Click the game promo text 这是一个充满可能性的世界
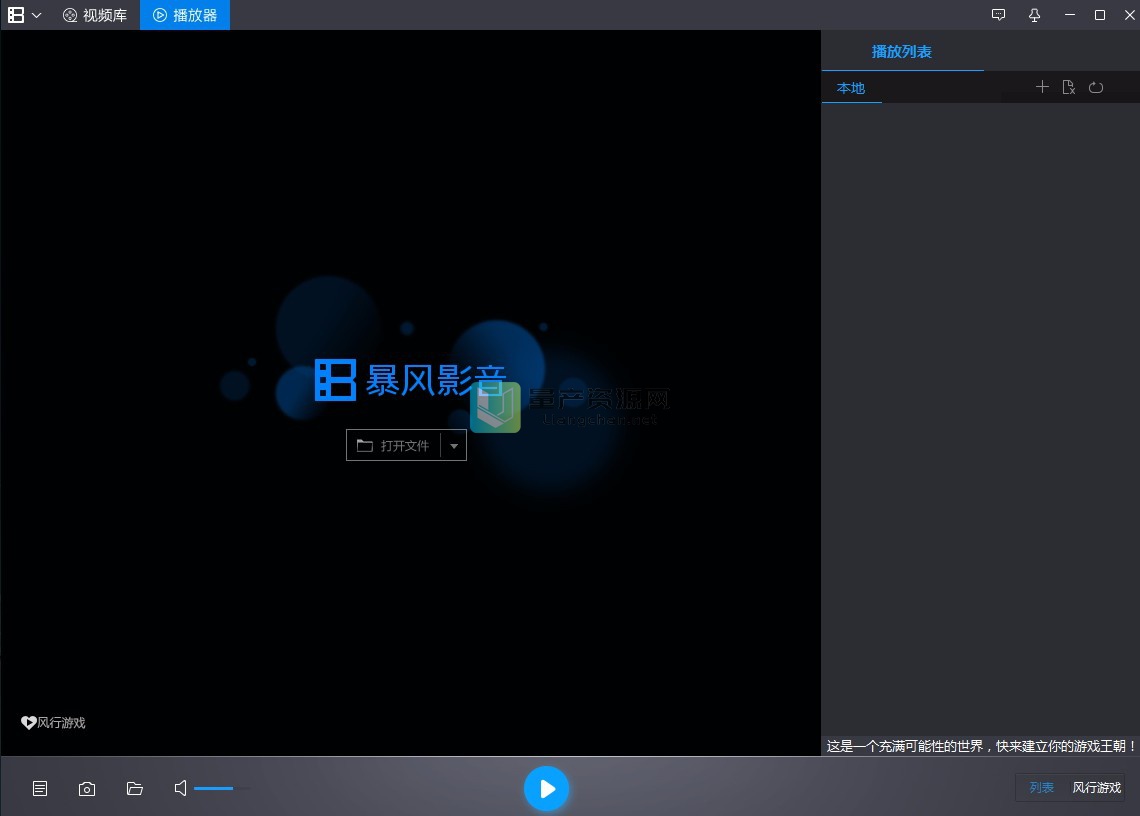The height and width of the screenshot is (816, 1140). coord(981,746)
